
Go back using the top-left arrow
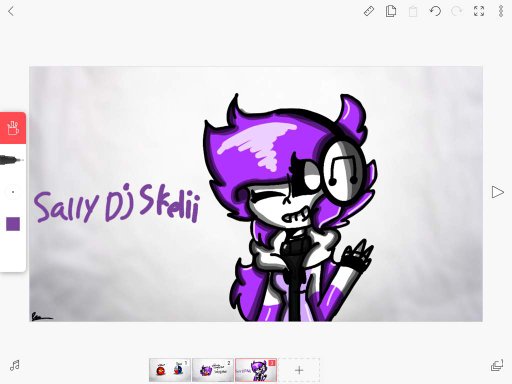[11, 11]
